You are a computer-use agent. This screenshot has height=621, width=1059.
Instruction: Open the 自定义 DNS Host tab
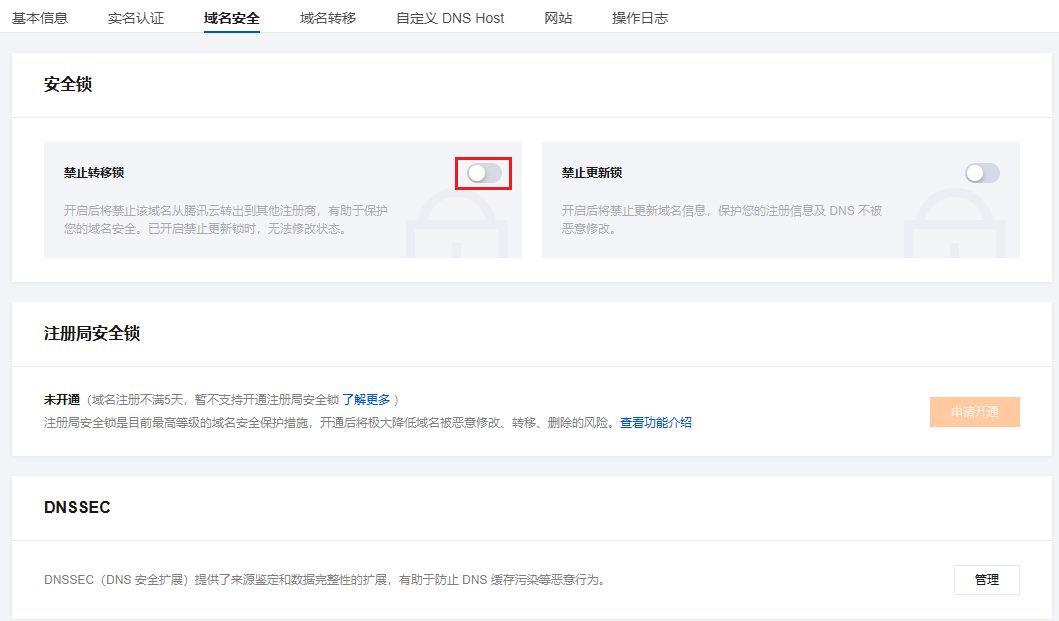tap(450, 18)
